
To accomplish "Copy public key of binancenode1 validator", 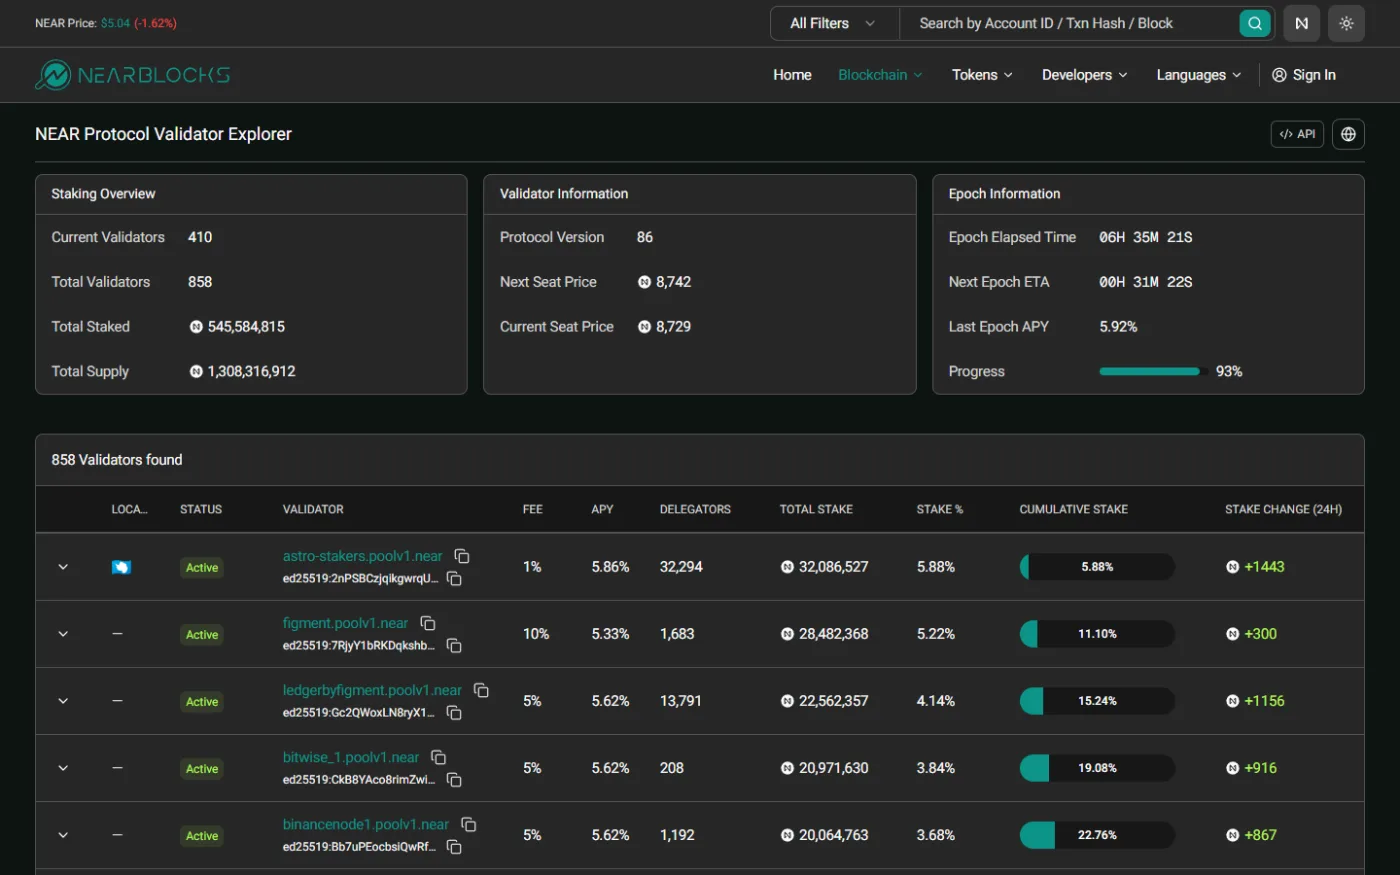I will click(x=454, y=847).
